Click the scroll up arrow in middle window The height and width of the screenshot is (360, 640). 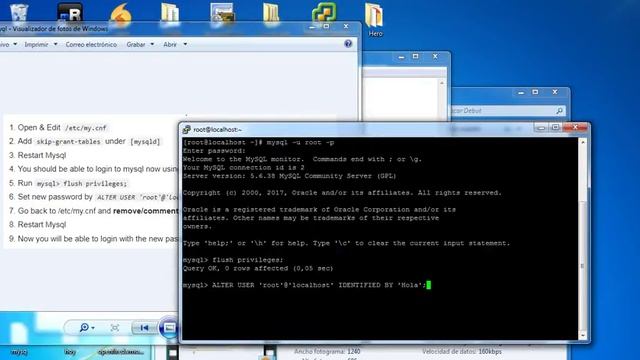pyautogui.click(x=441, y=83)
